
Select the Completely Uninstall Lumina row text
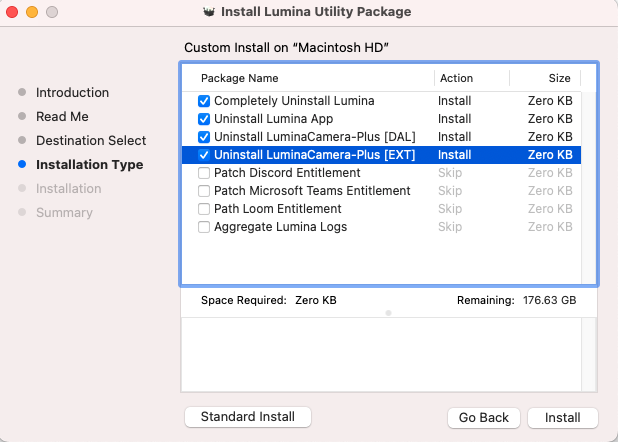(294, 101)
